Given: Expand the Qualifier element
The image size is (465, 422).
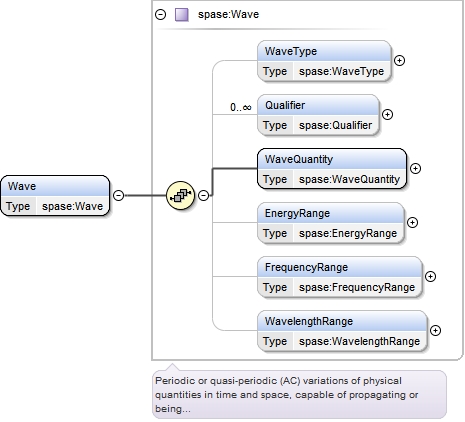Looking at the screenshot, I should coord(387,115).
